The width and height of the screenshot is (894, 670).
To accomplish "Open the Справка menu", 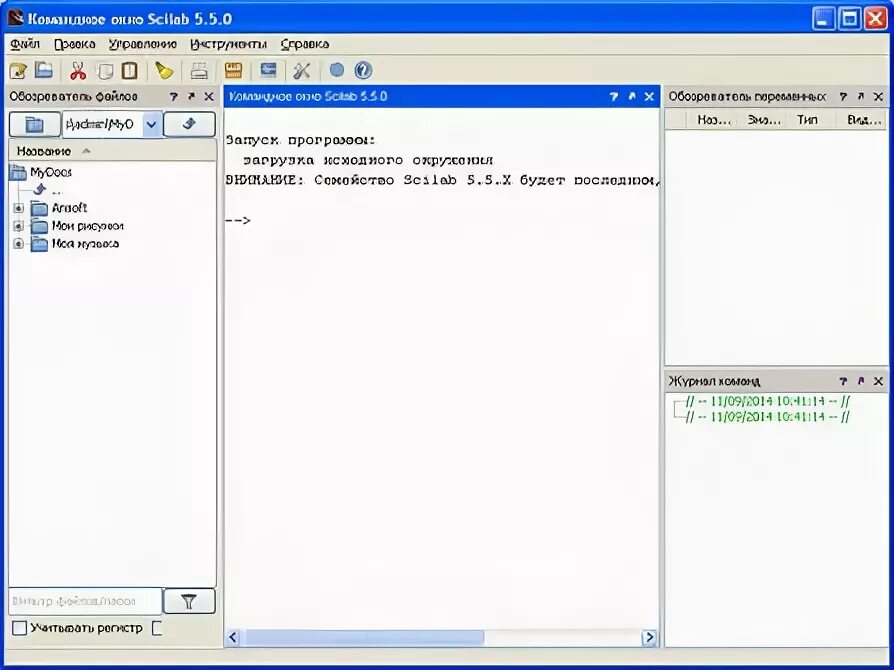I will tap(305, 44).
